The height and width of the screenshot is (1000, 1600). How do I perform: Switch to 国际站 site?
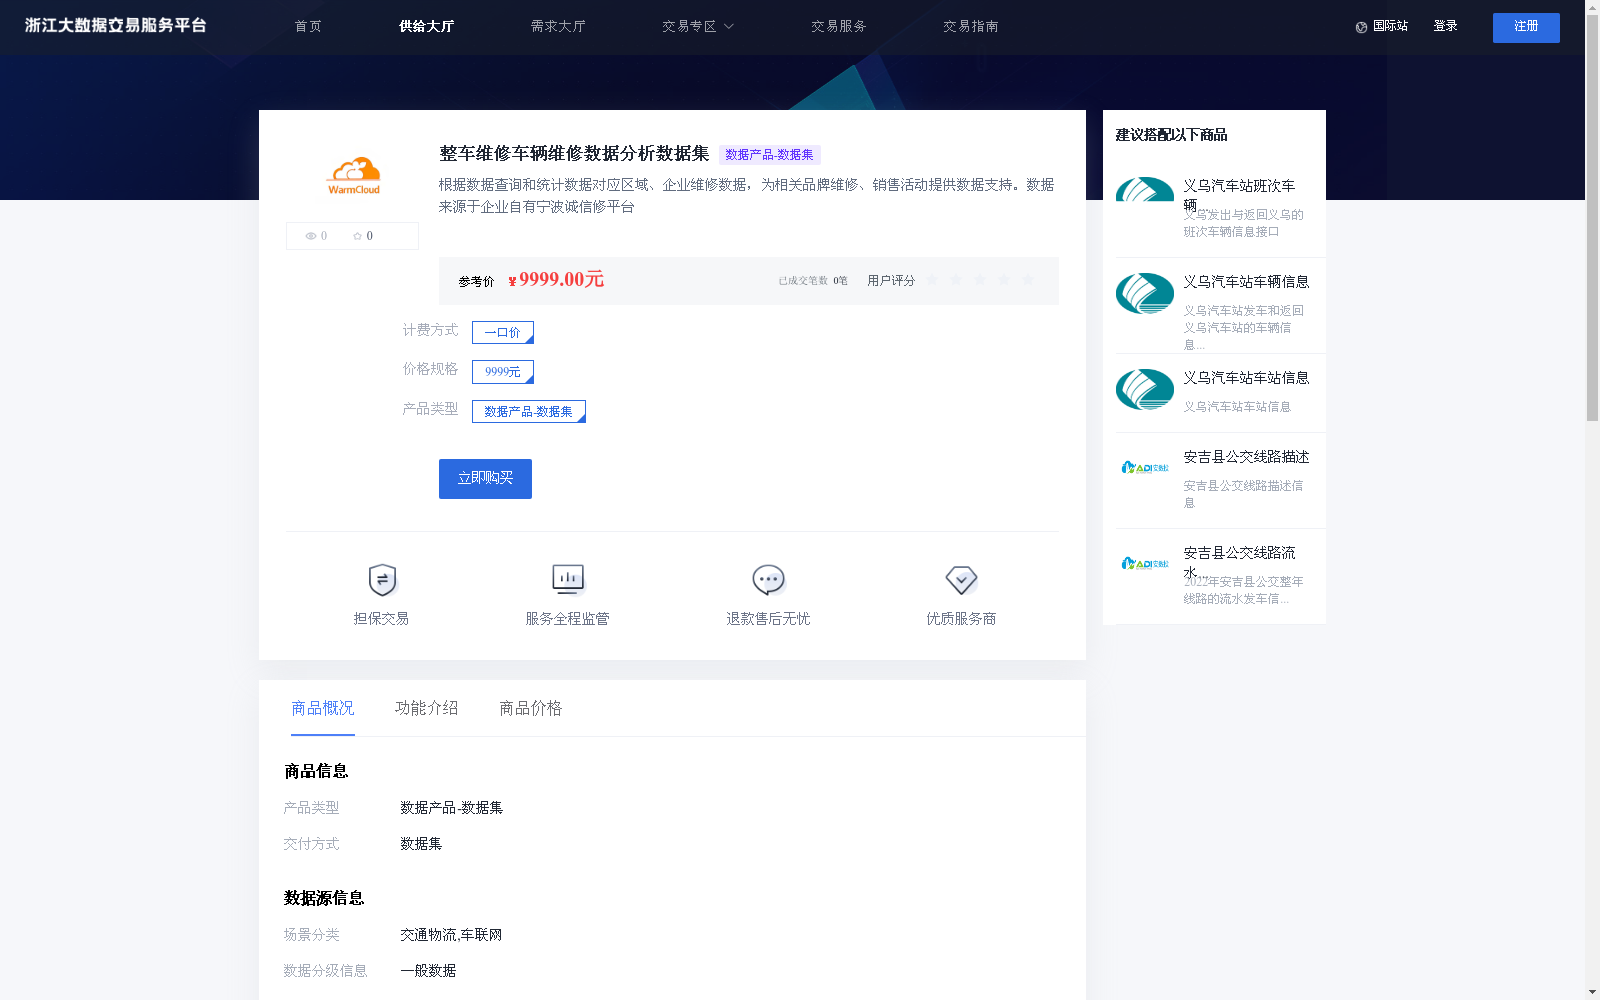pos(1390,27)
